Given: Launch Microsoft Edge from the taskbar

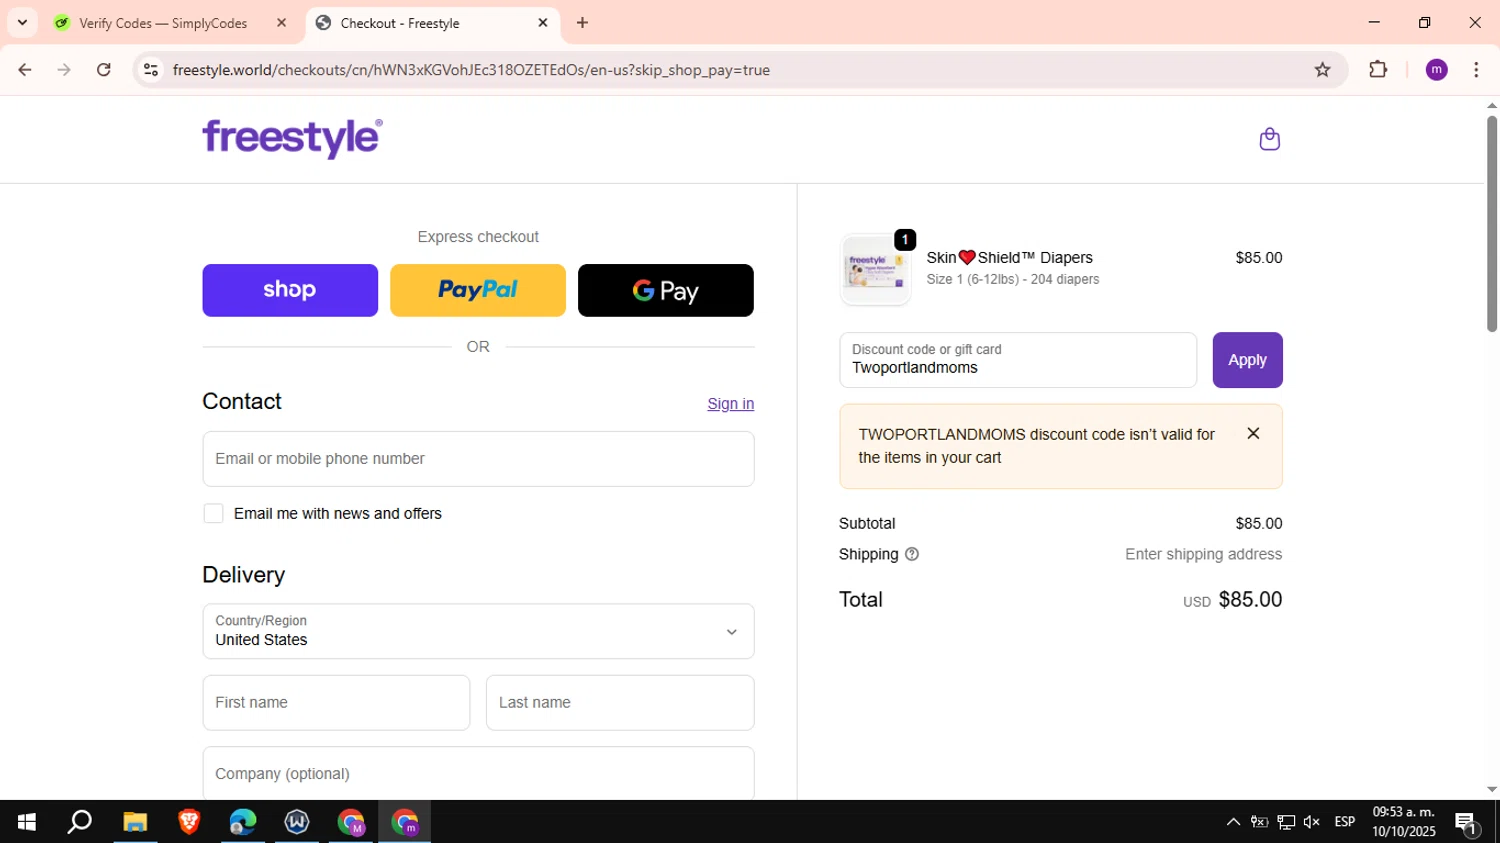Looking at the screenshot, I should (243, 822).
